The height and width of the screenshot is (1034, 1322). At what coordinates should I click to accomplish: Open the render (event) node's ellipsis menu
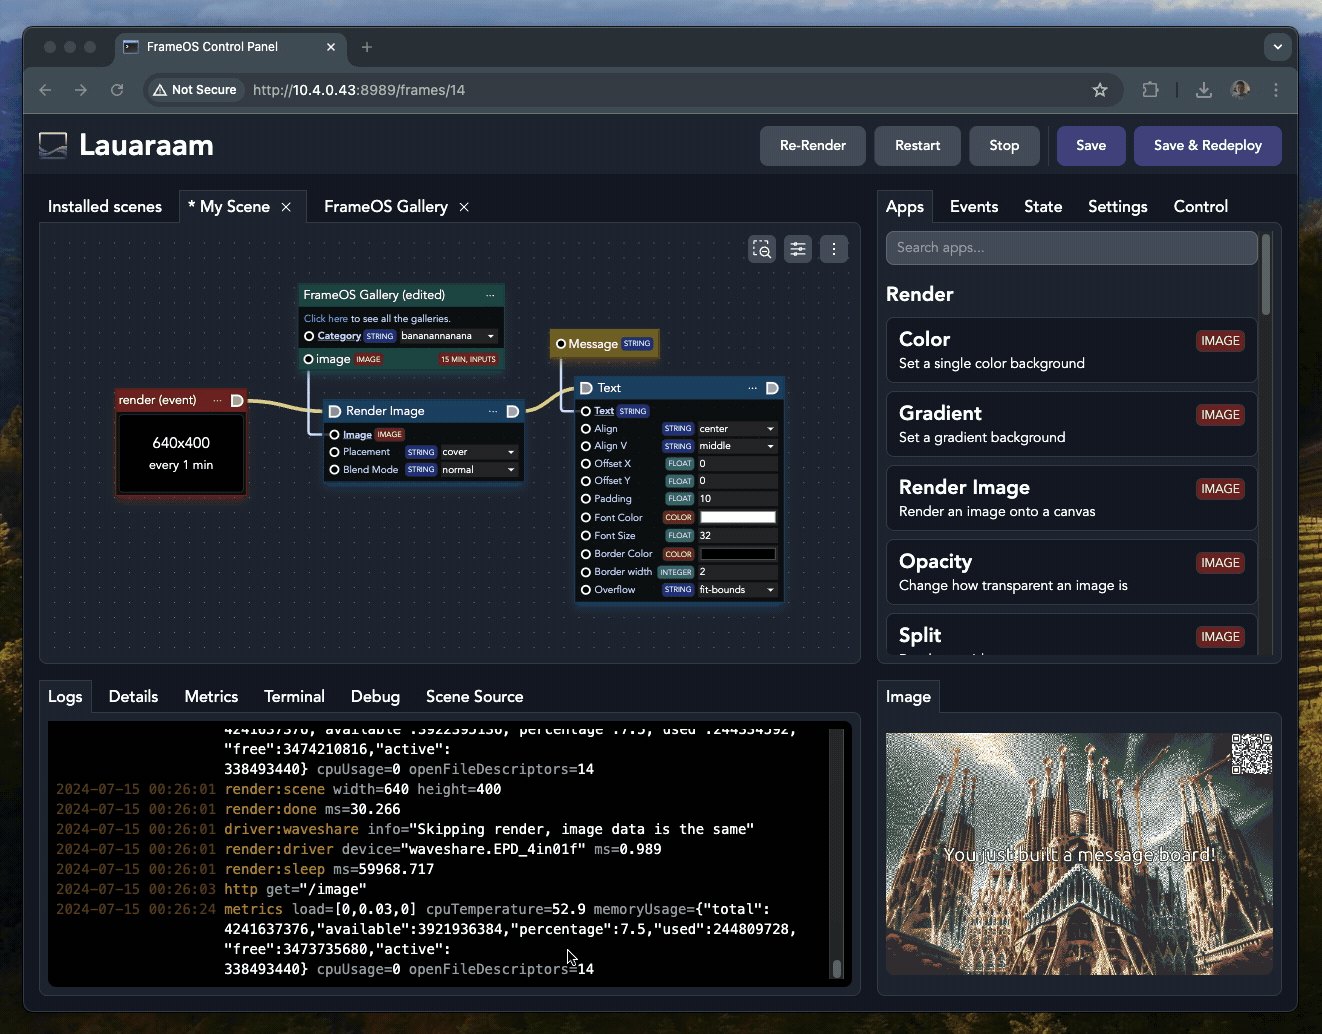point(217,400)
